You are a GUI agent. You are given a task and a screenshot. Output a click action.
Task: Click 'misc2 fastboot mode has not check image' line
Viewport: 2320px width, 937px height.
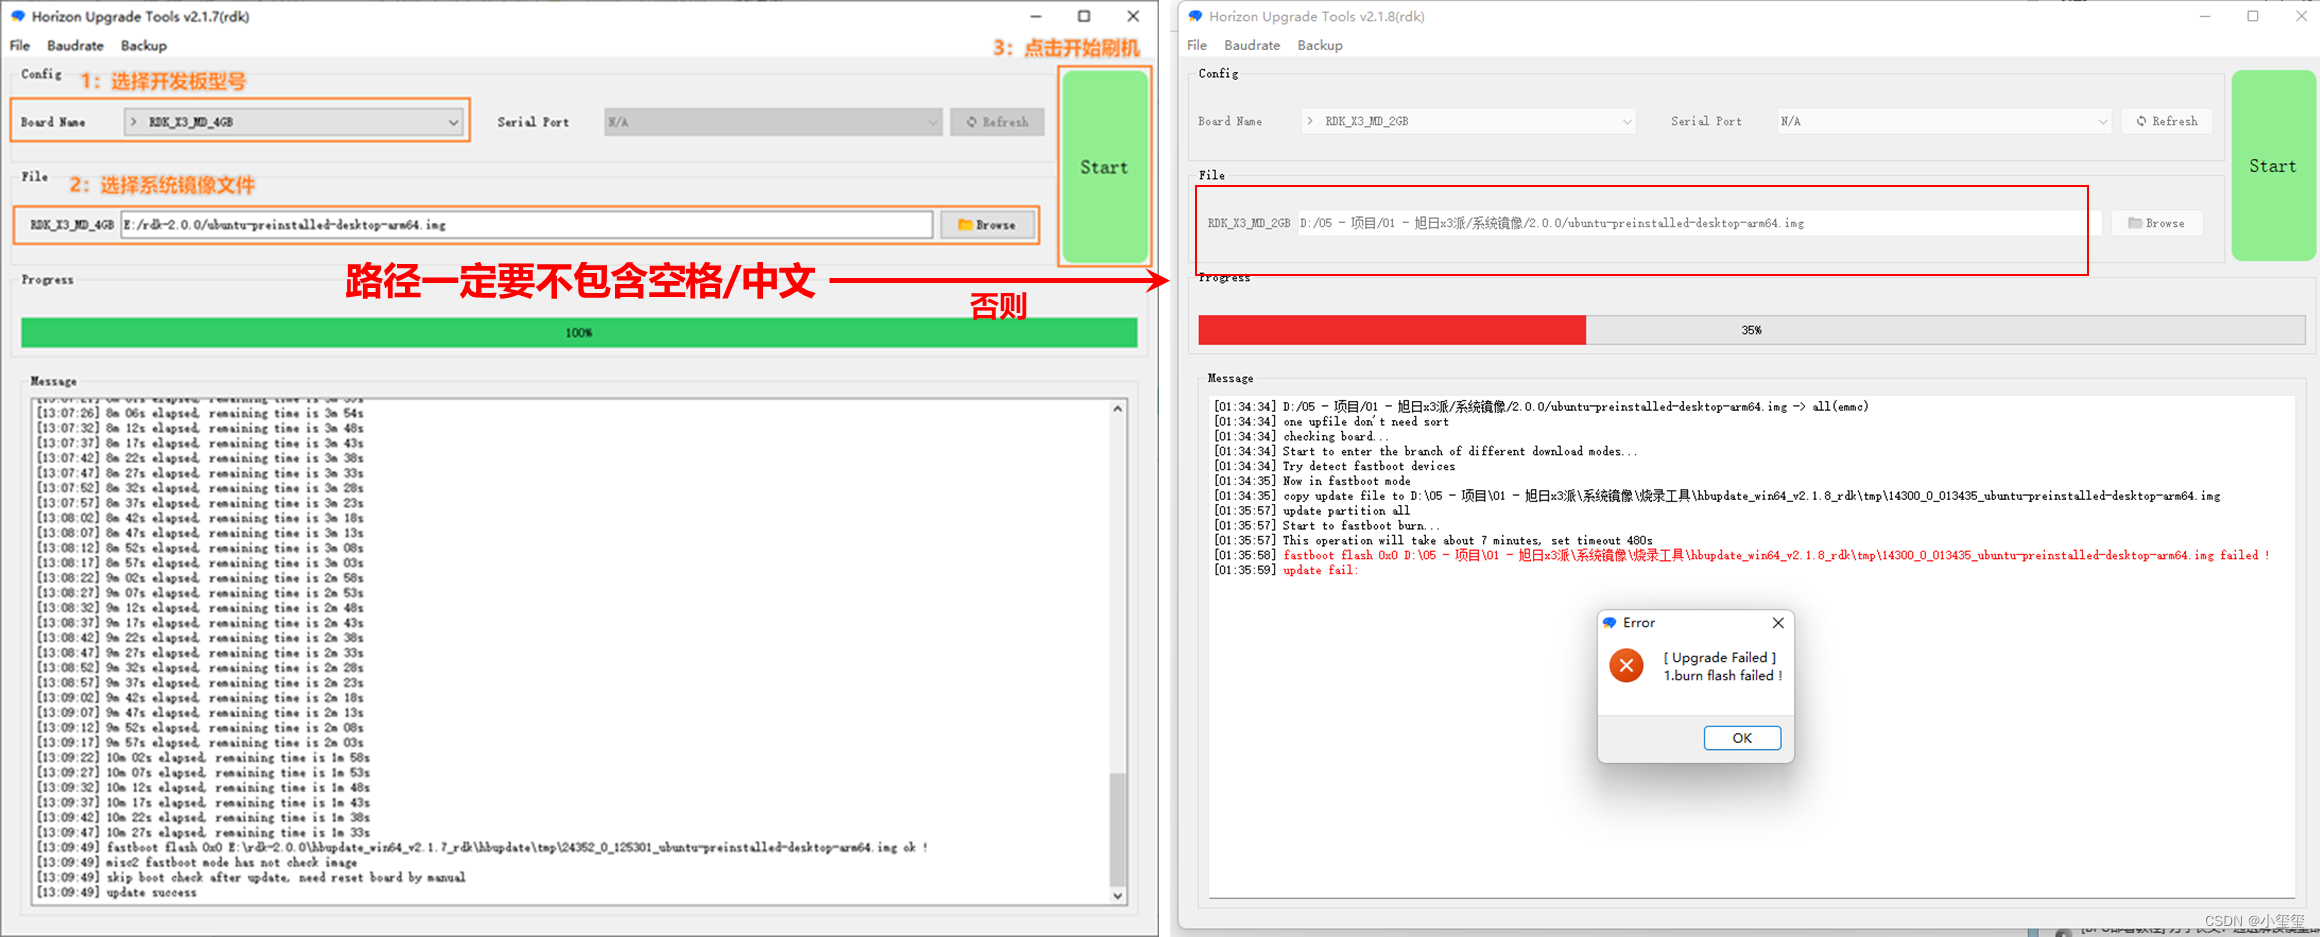pos(197,863)
